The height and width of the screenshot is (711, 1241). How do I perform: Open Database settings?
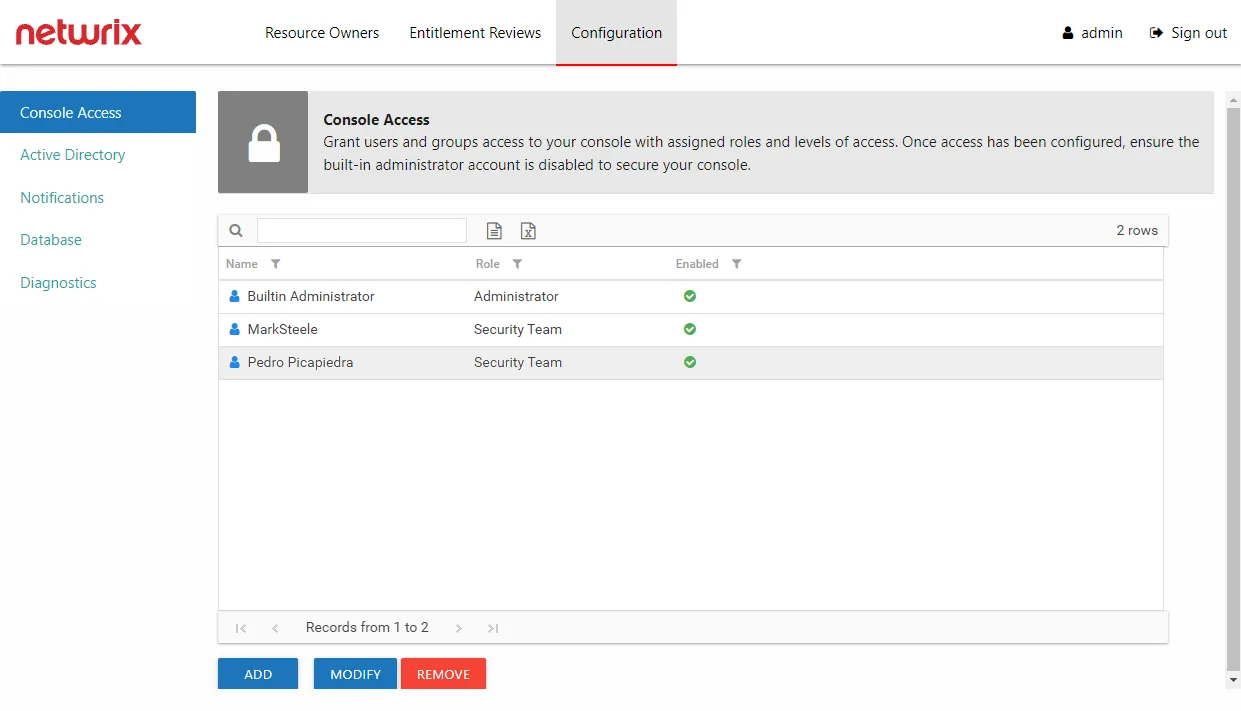51,240
